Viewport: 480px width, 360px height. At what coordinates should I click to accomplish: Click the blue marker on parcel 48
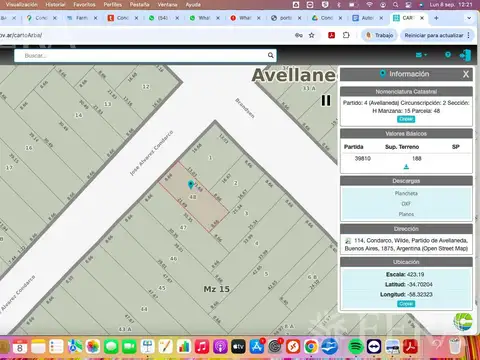(191, 185)
